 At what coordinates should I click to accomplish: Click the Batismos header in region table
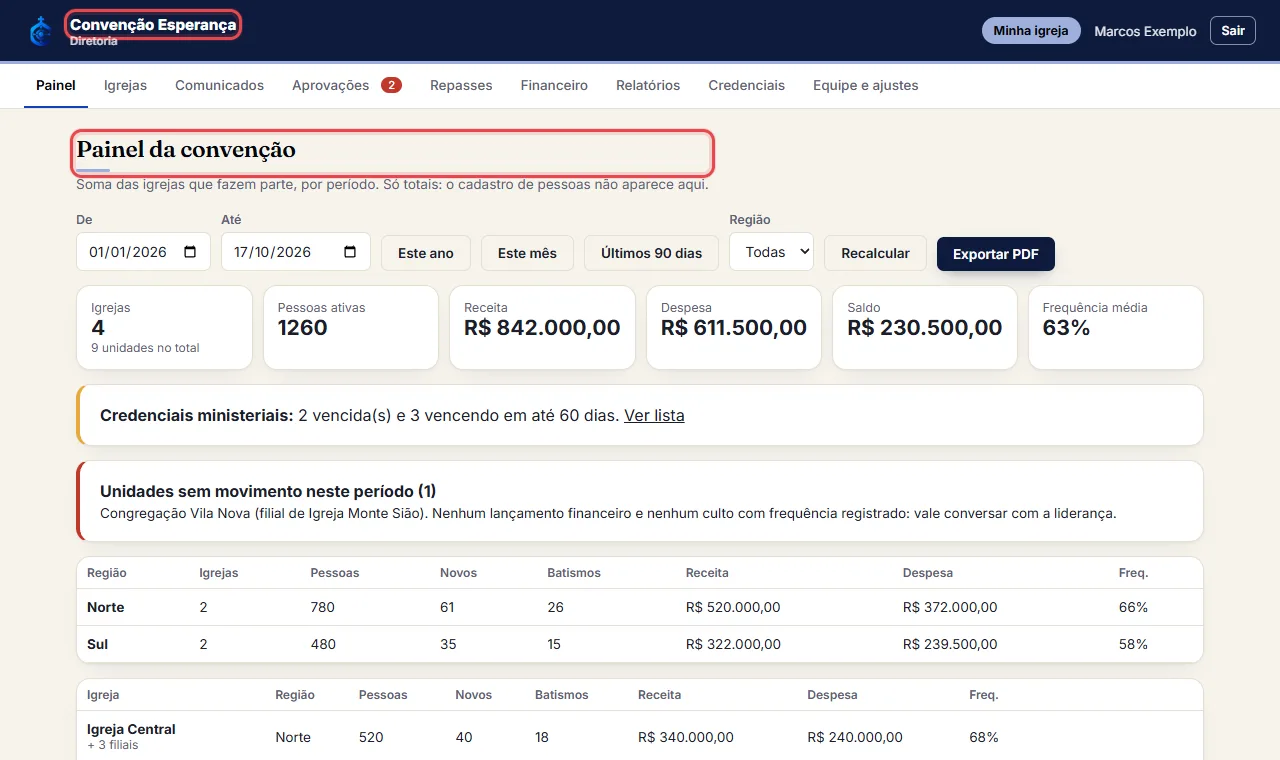pyautogui.click(x=574, y=573)
